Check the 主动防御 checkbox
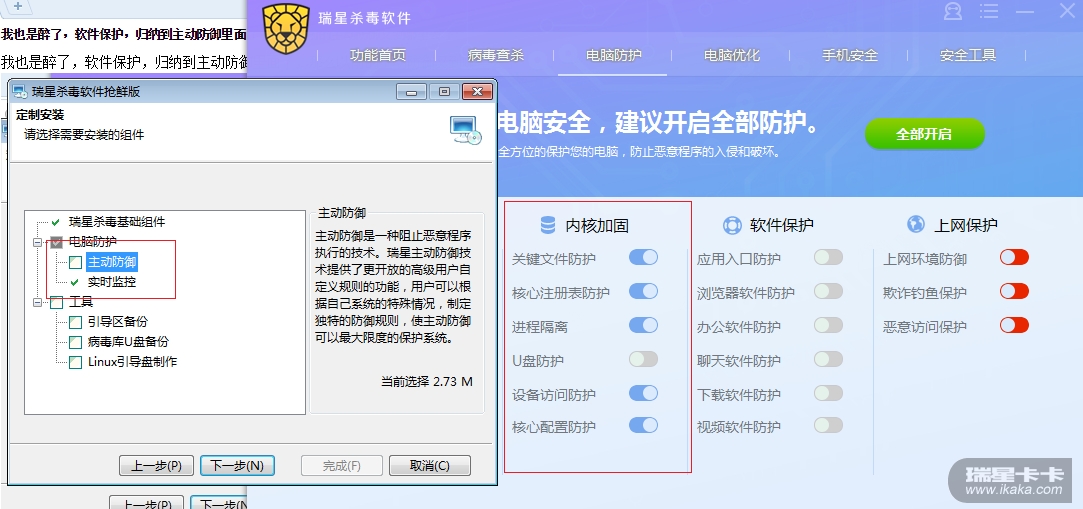The width and height of the screenshot is (1083, 509). [x=75, y=262]
